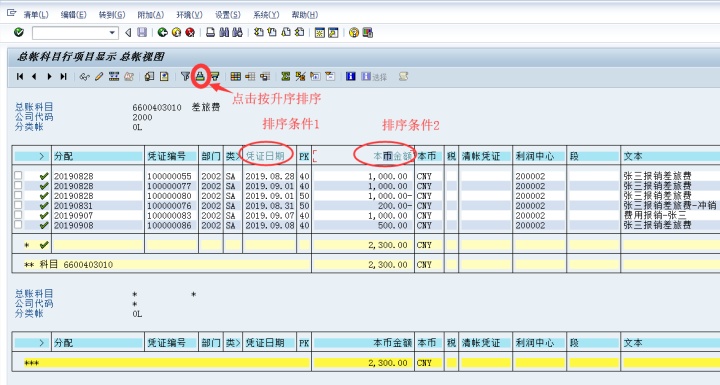Open the 环境(V) menu

tap(189, 15)
